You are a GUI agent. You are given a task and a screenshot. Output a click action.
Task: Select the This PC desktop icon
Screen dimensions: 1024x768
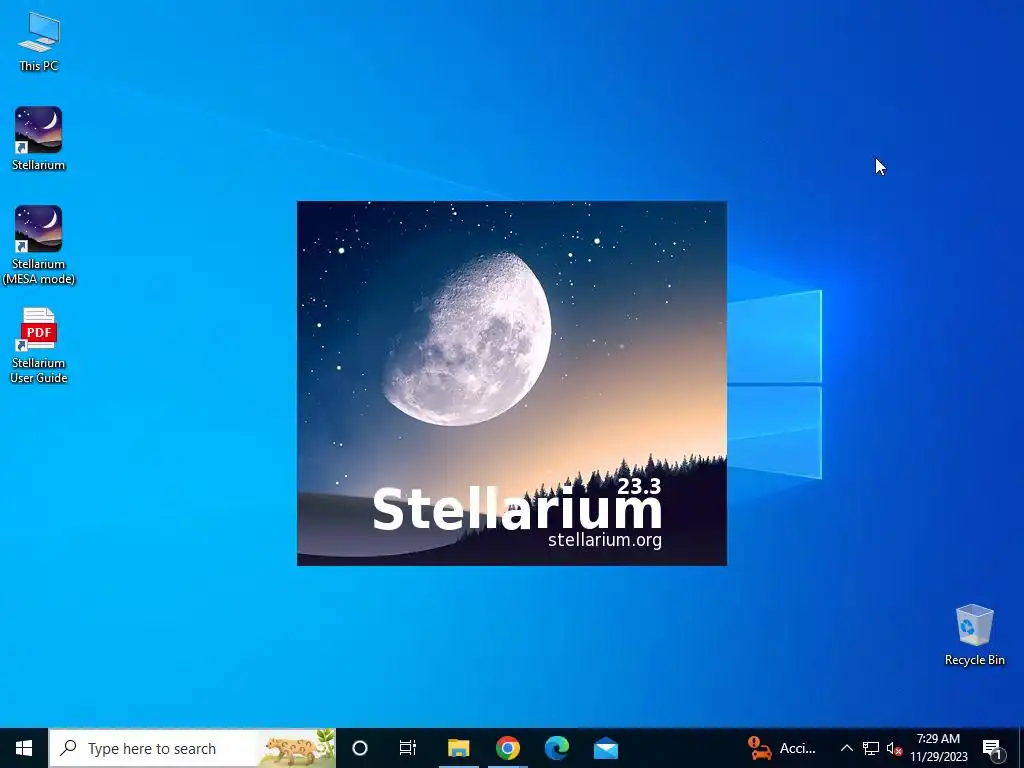(39, 42)
